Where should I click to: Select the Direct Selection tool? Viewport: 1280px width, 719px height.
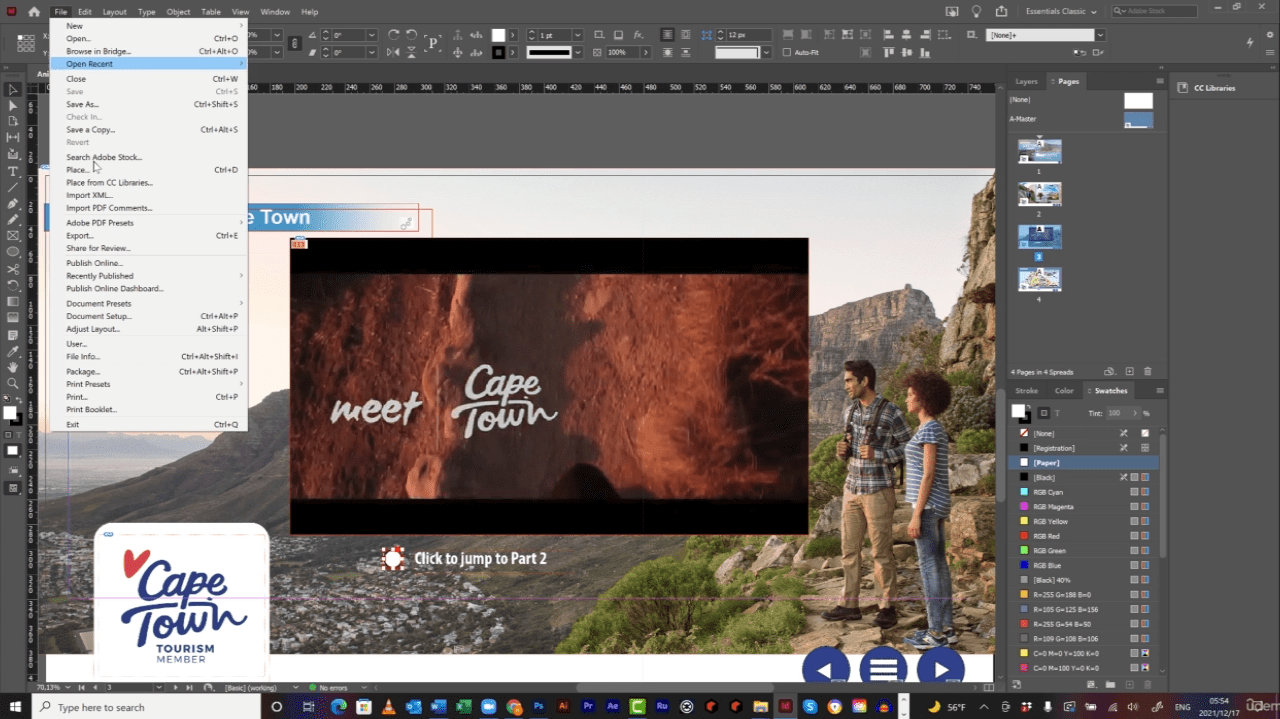pos(13,105)
